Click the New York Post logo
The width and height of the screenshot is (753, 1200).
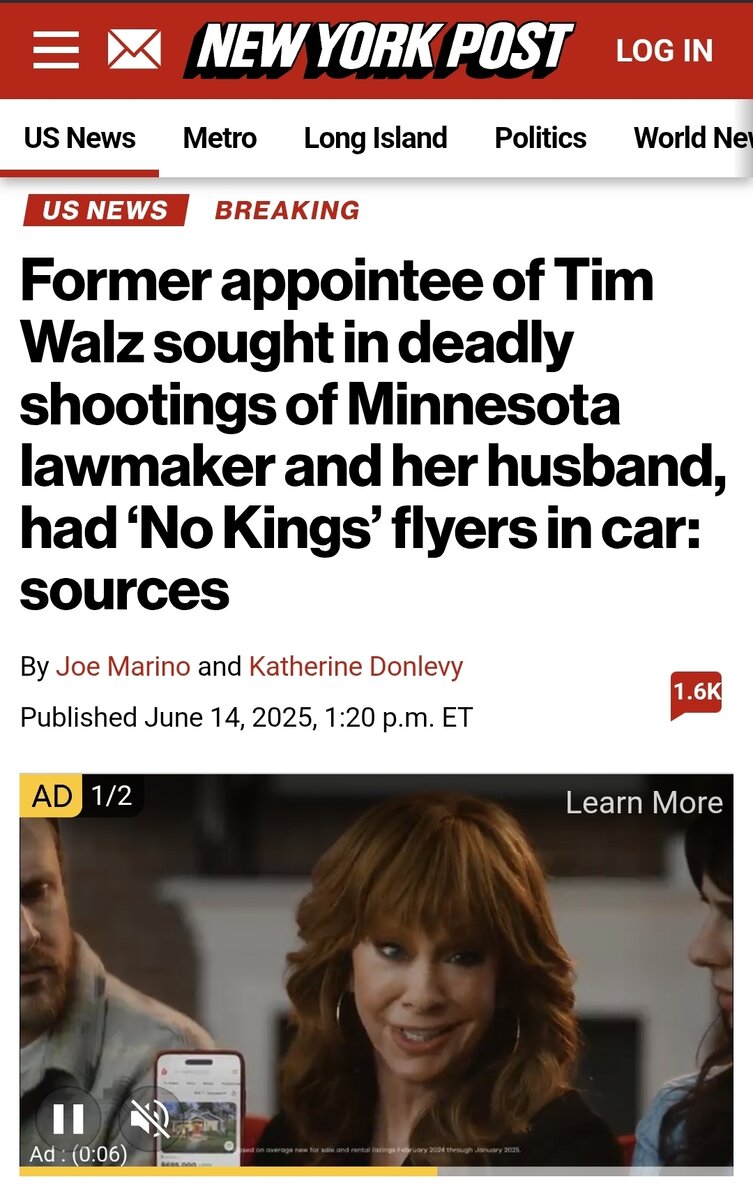pos(378,50)
